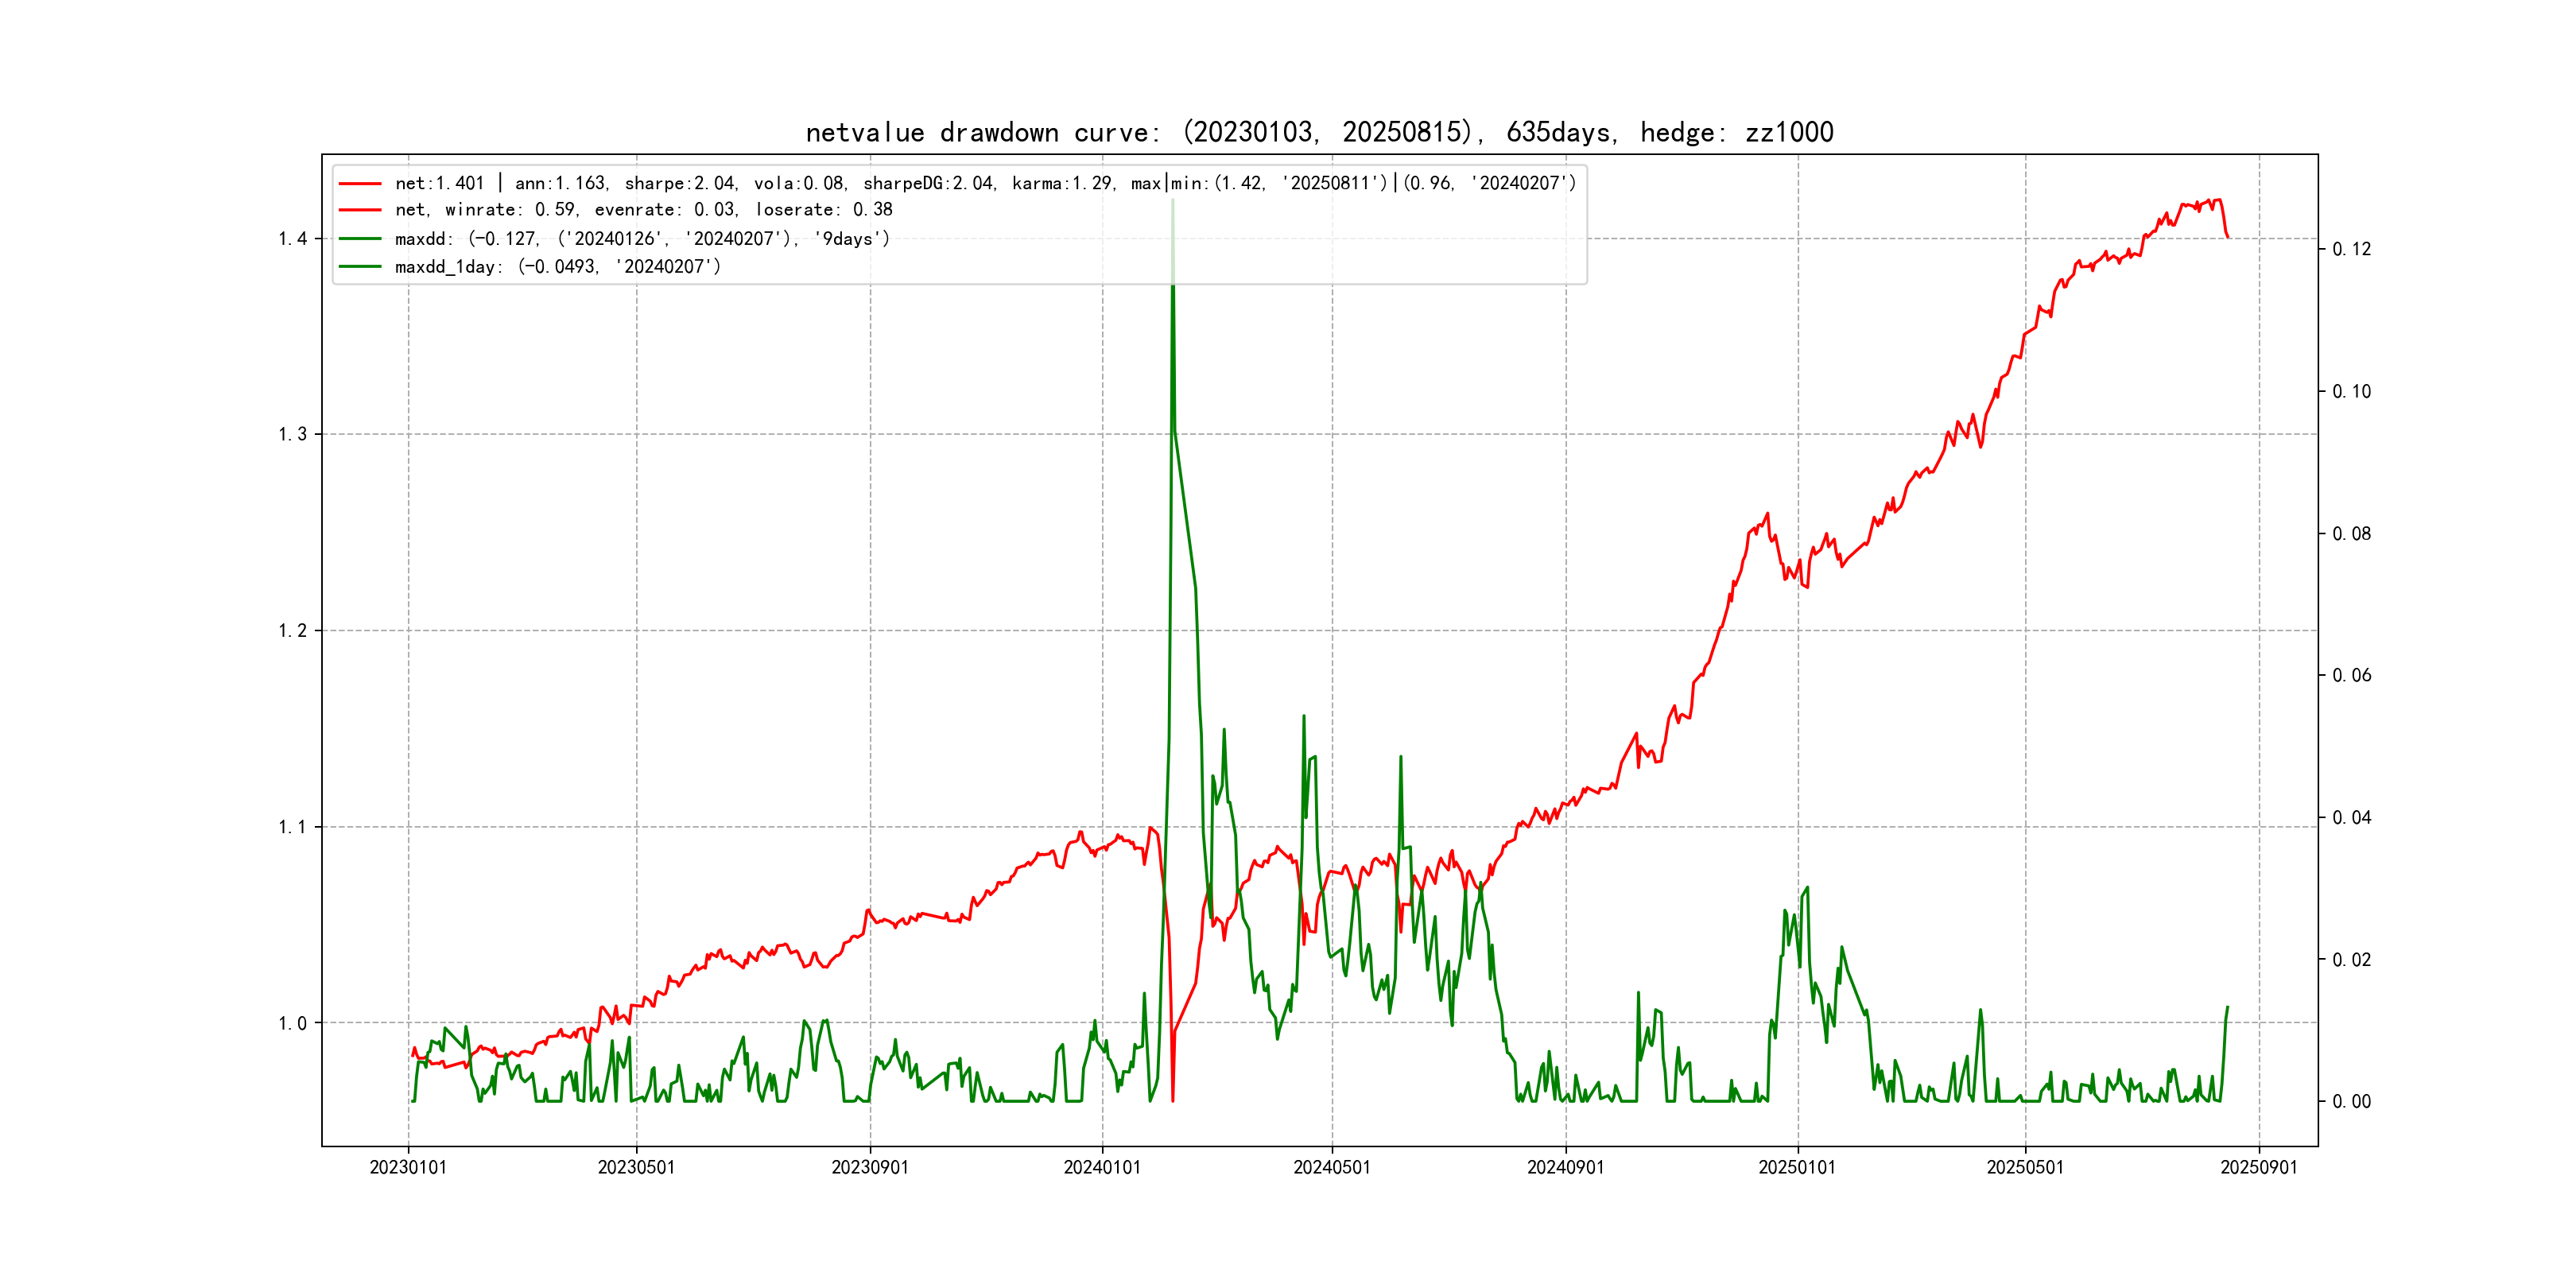Click the 20250101 date tick label

pyautogui.click(x=1797, y=1168)
